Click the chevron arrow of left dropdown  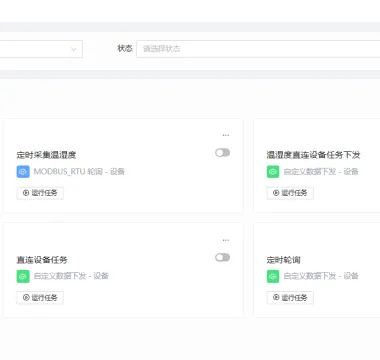(74, 49)
